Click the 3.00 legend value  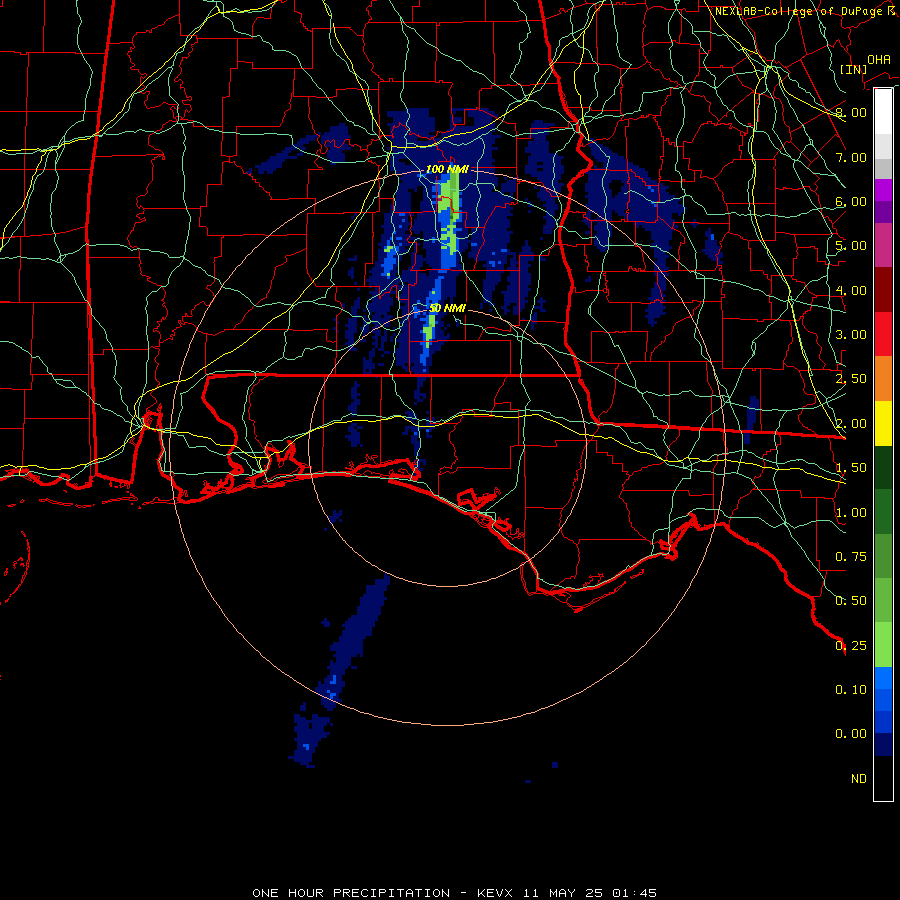(x=851, y=335)
